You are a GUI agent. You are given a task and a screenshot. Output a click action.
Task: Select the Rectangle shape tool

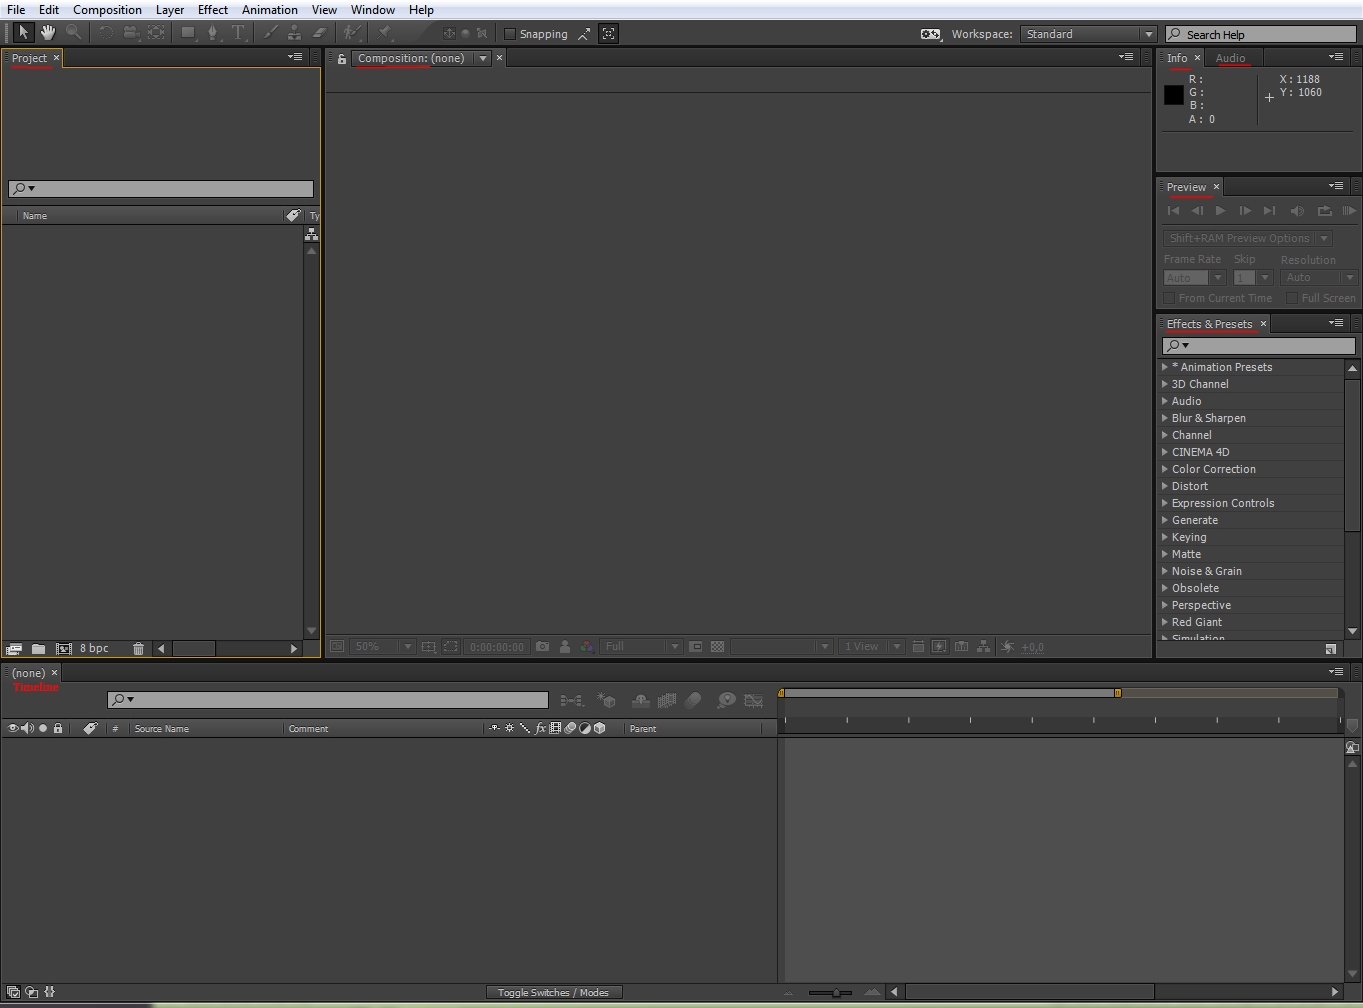click(x=188, y=33)
